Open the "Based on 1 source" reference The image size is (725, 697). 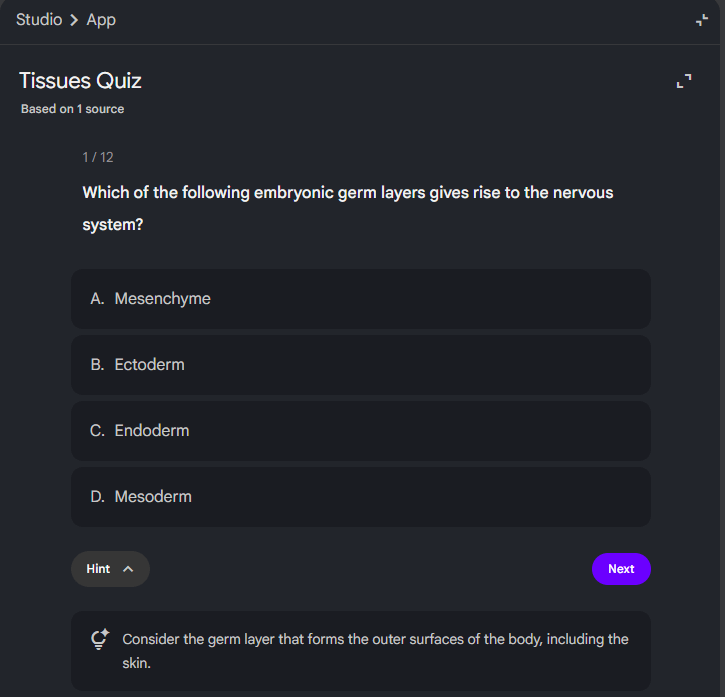tap(72, 109)
